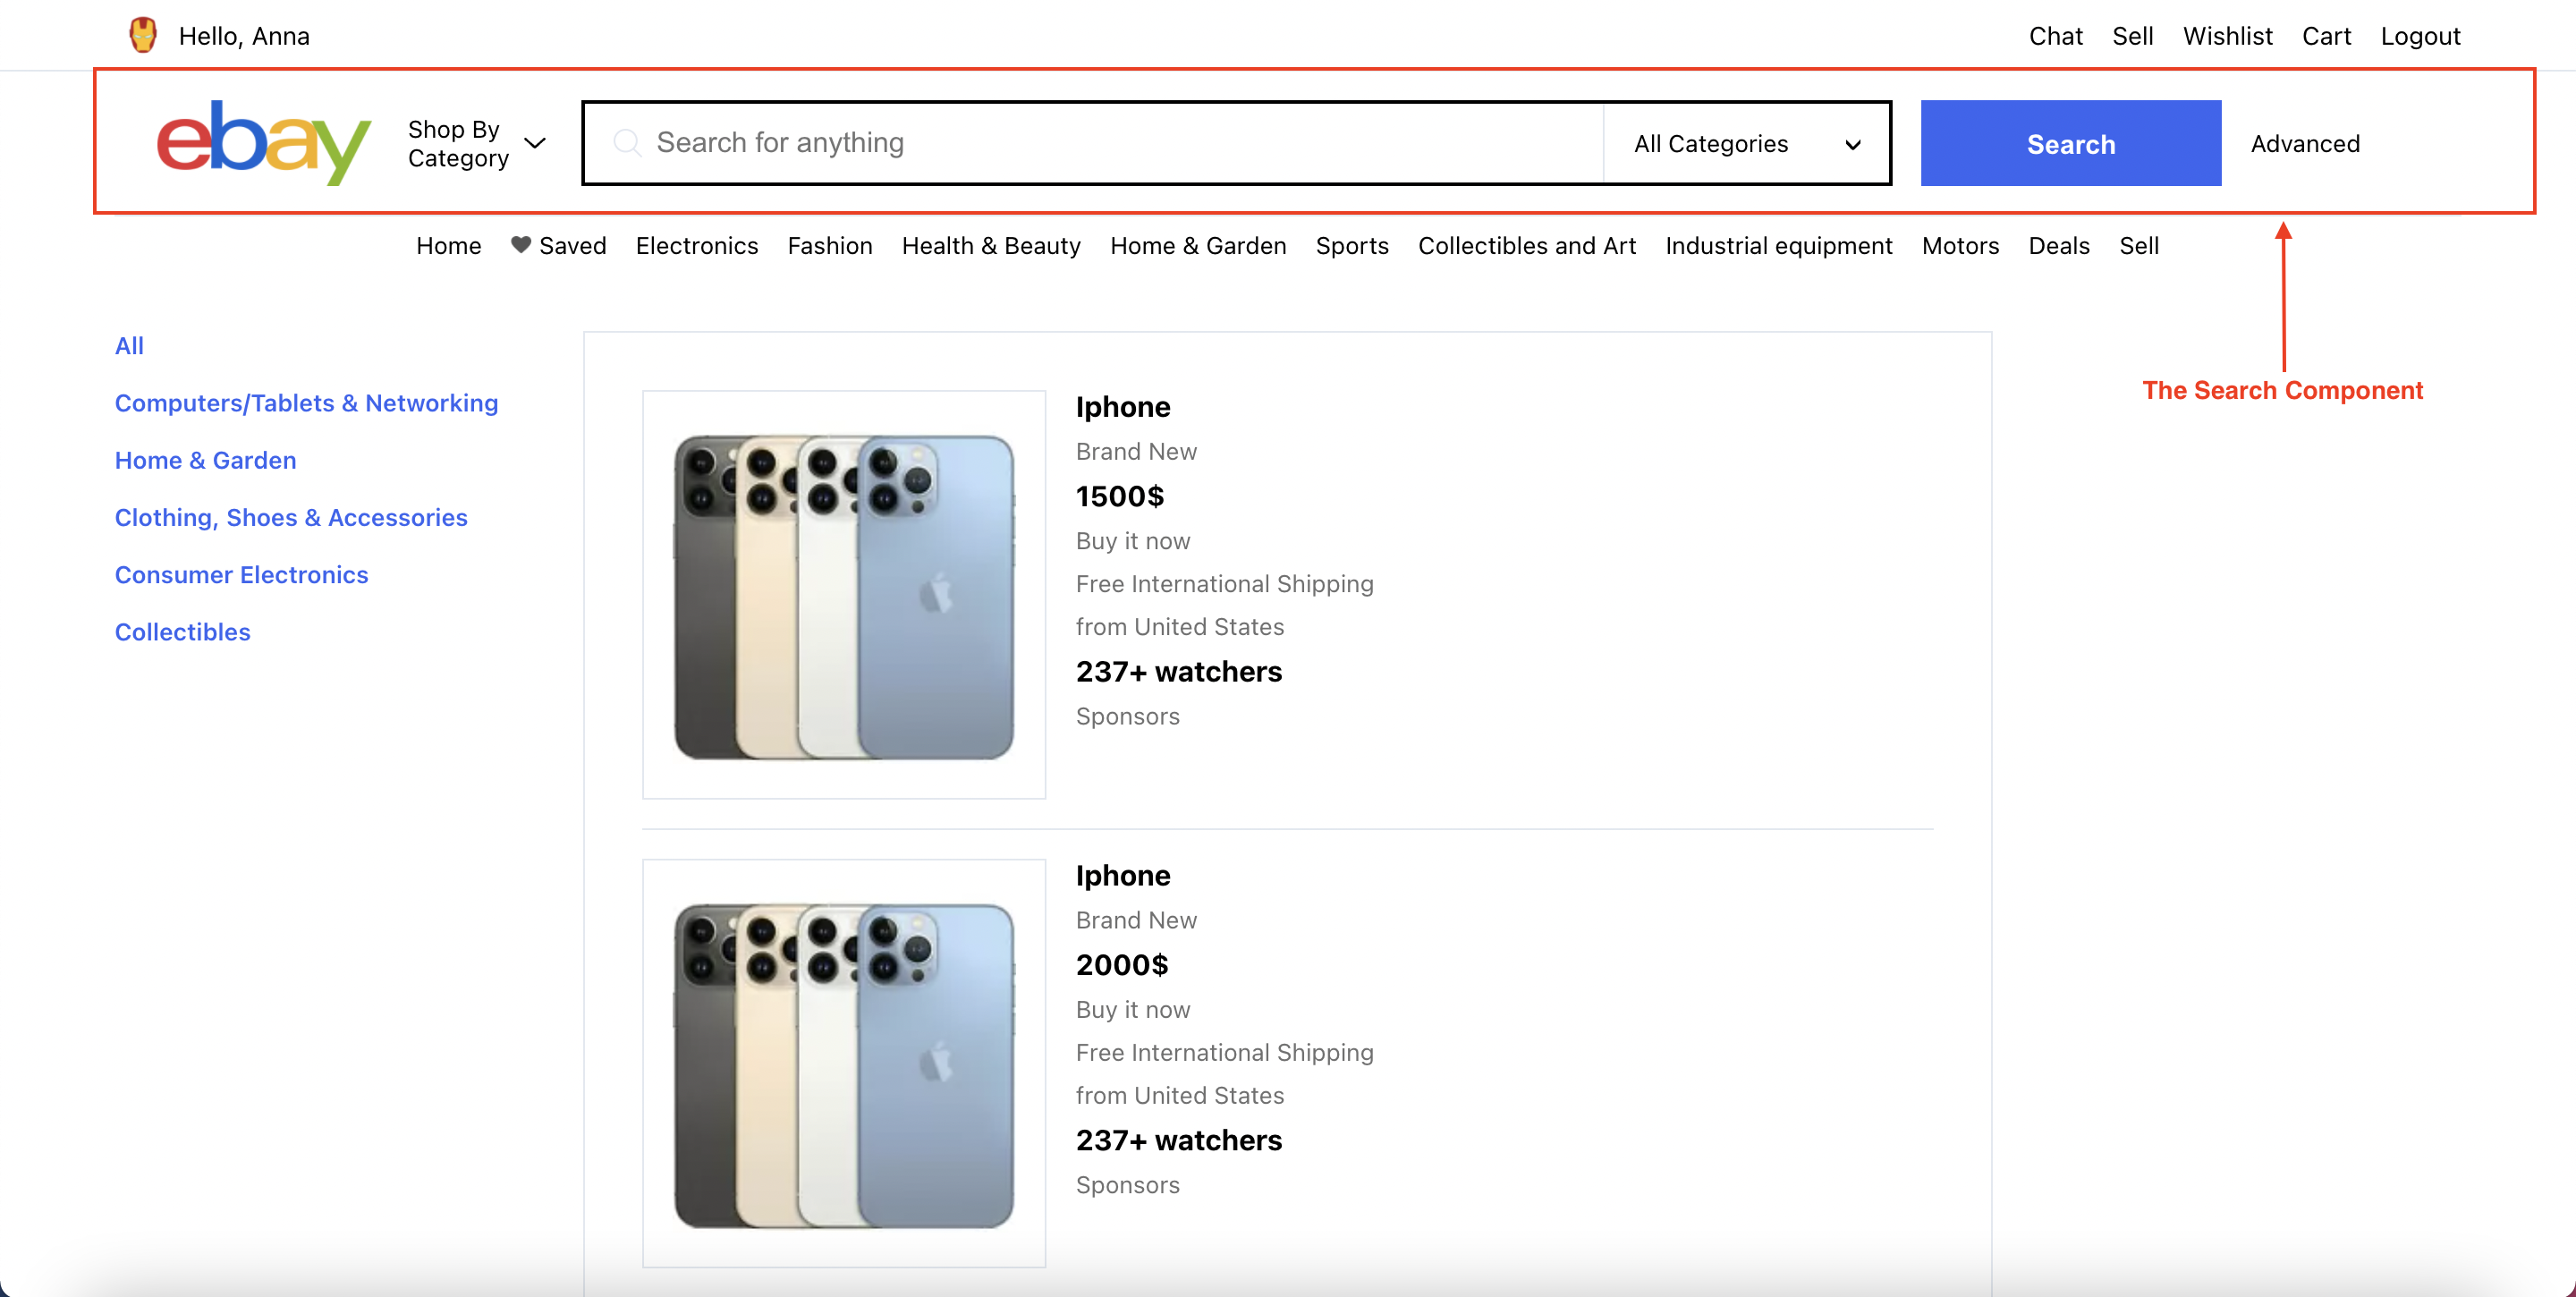The width and height of the screenshot is (2576, 1297).
Task: Click the Motors menu item
Action: point(1961,245)
